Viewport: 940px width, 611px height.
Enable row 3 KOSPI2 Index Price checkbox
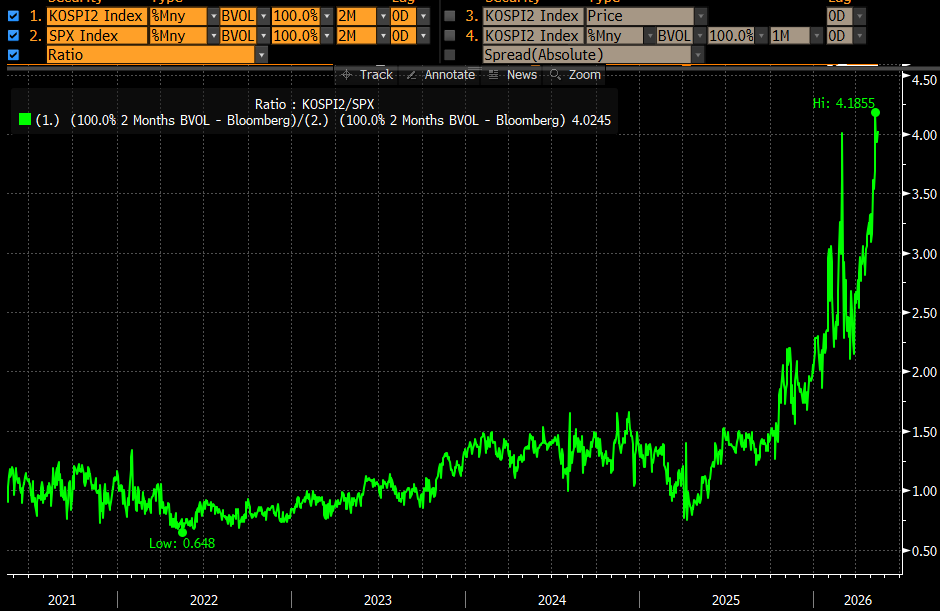[x=450, y=16]
